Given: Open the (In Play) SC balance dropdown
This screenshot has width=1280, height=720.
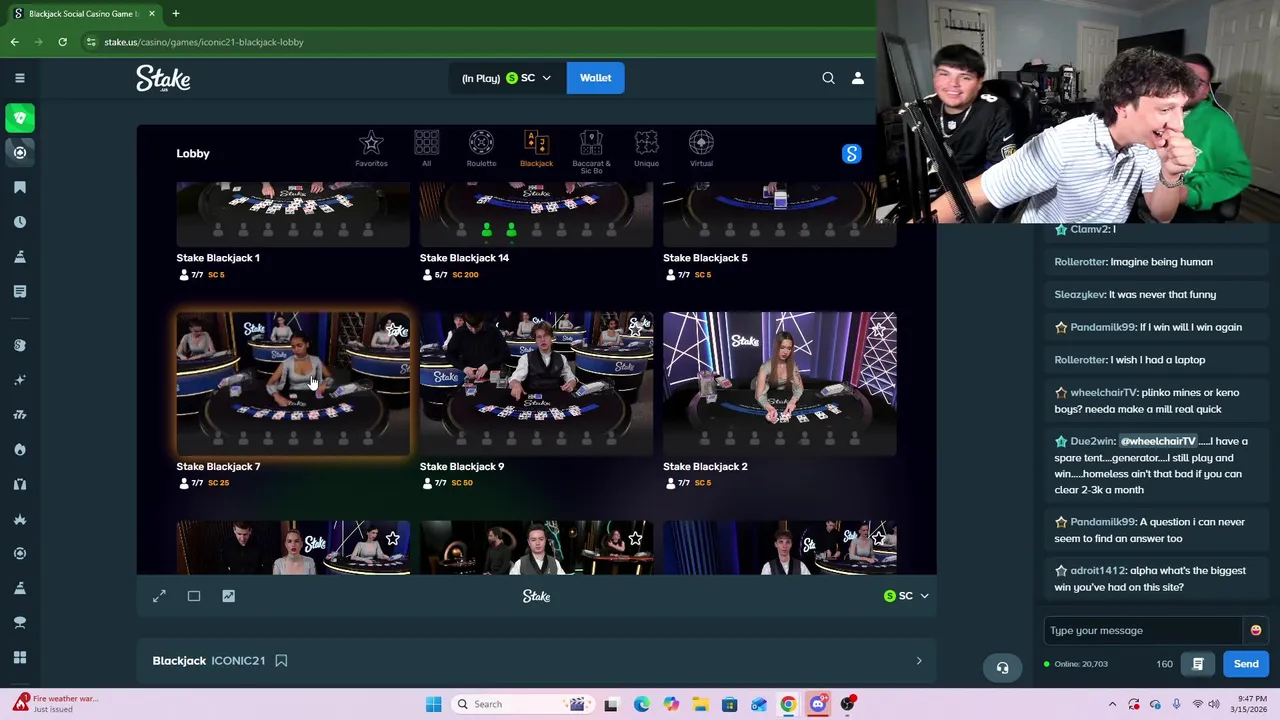Looking at the screenshot, I should click(506, 78).
